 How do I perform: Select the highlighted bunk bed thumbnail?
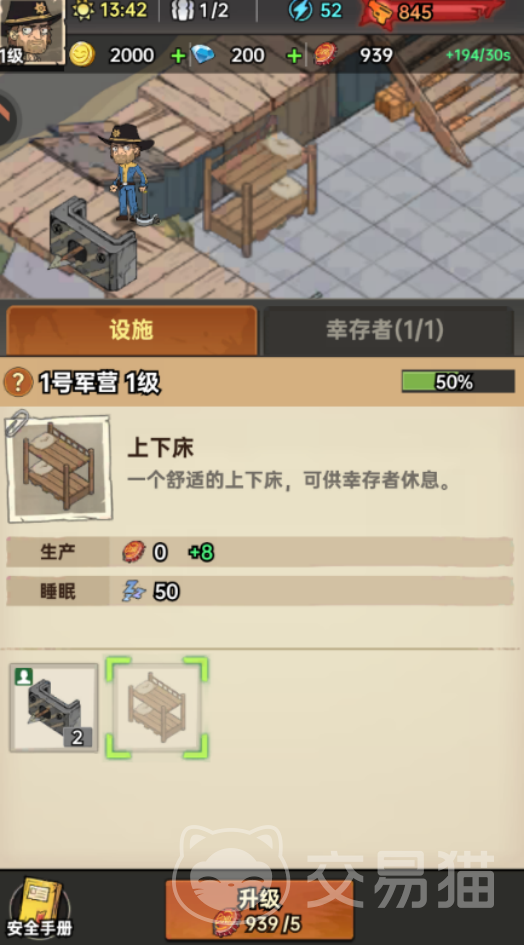(x=157, y=708)
